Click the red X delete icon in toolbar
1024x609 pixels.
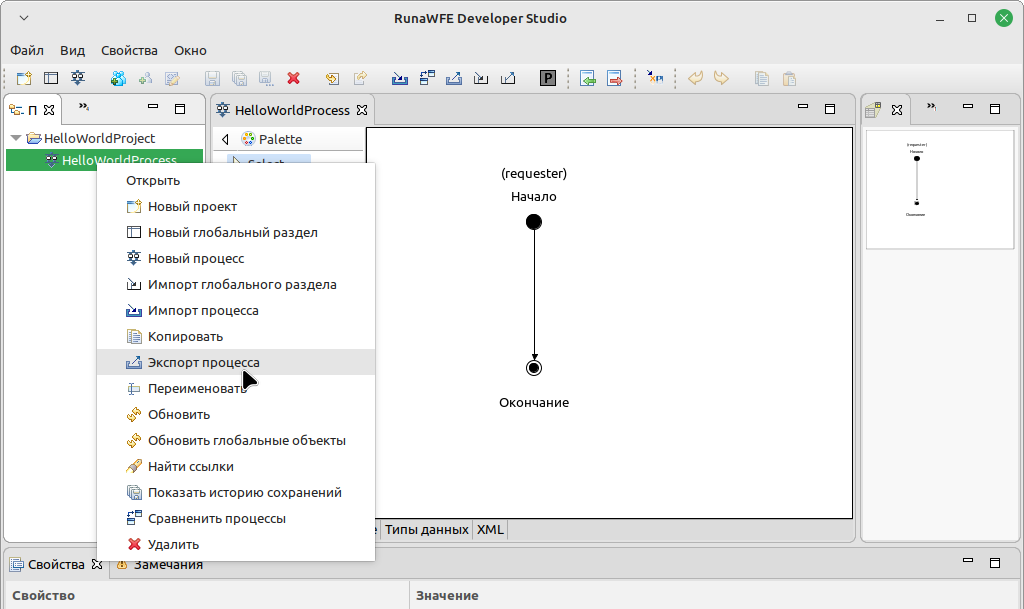click(x=293, y=78)
